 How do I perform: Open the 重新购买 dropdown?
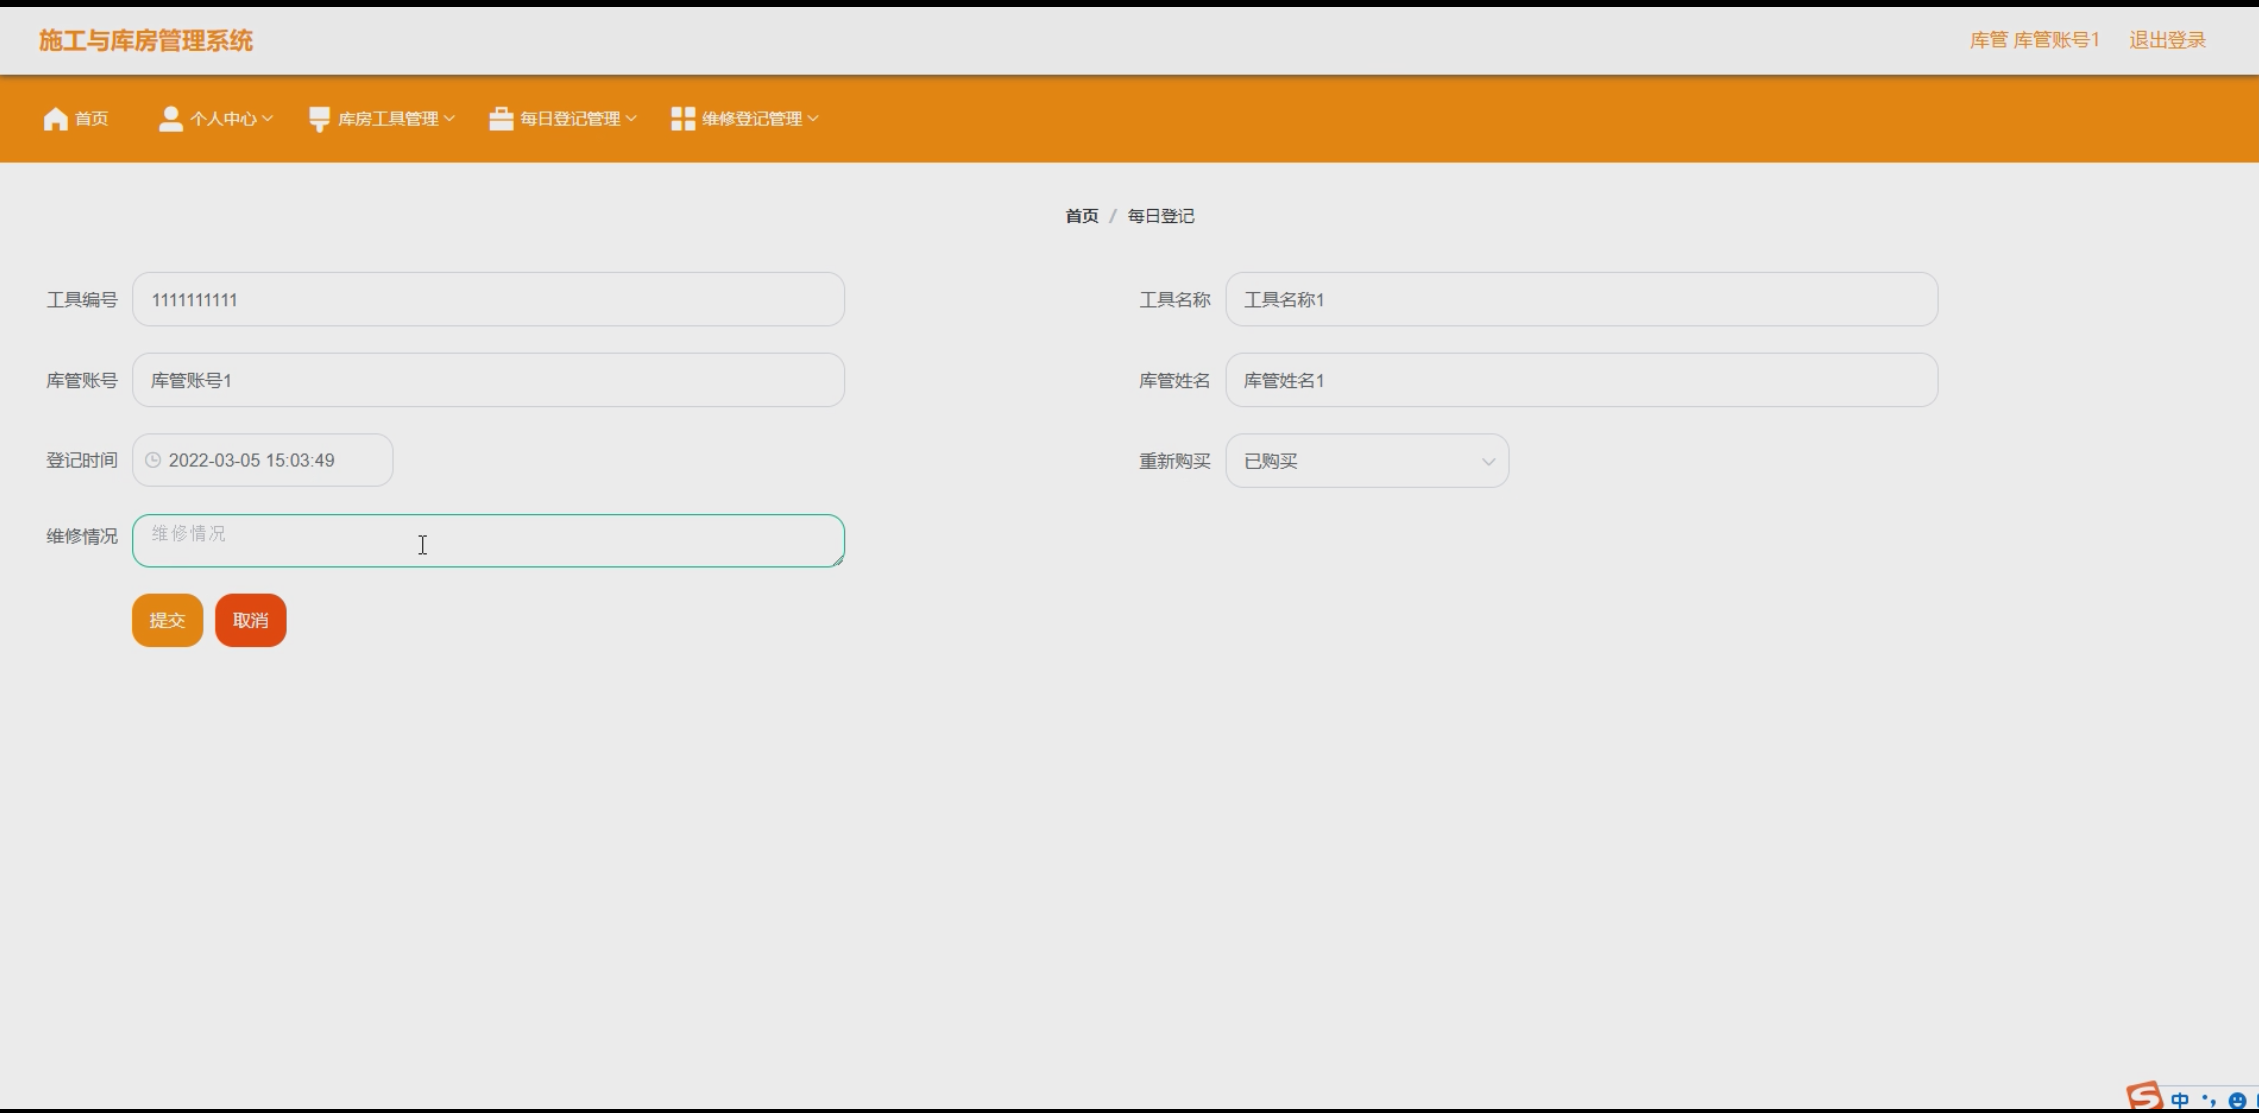[1366, 461]
